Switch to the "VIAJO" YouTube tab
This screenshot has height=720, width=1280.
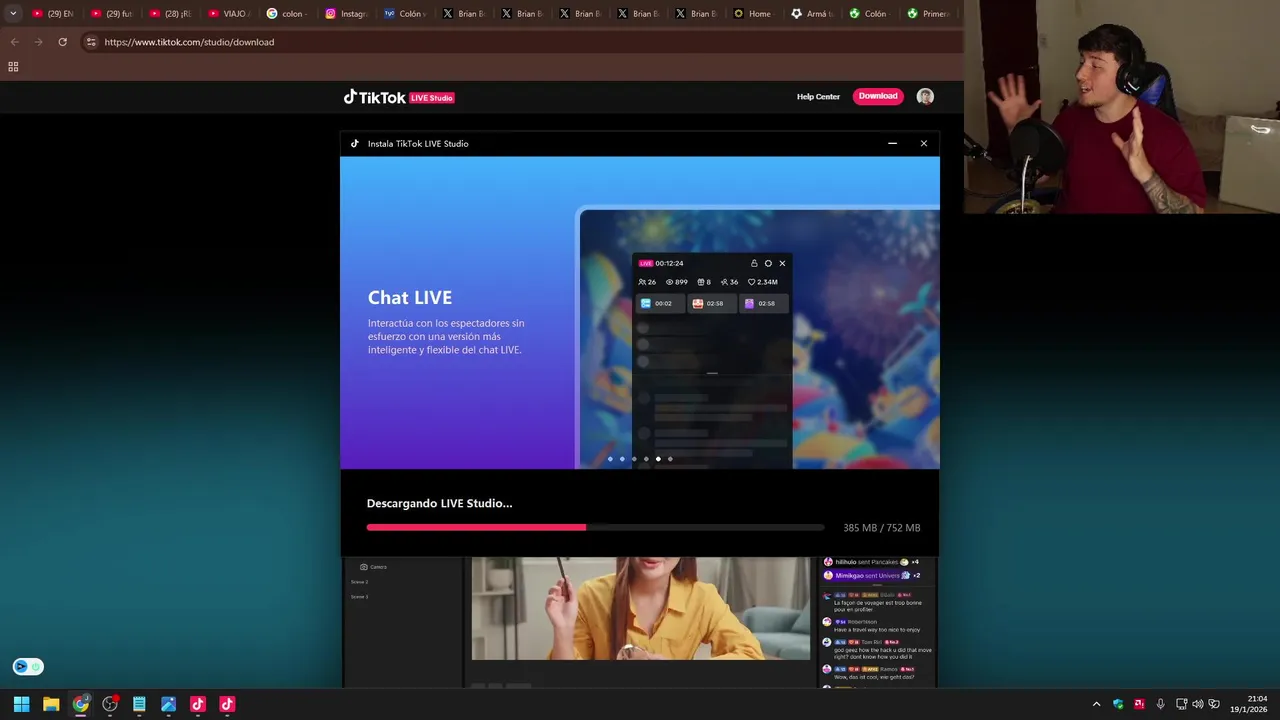click(x=229, y=14)
